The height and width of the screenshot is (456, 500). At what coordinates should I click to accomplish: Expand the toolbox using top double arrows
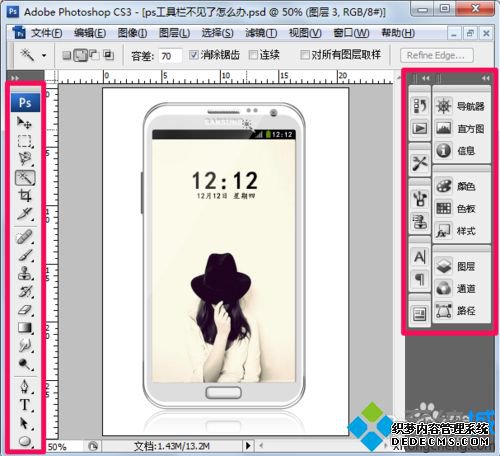point(15,78)
